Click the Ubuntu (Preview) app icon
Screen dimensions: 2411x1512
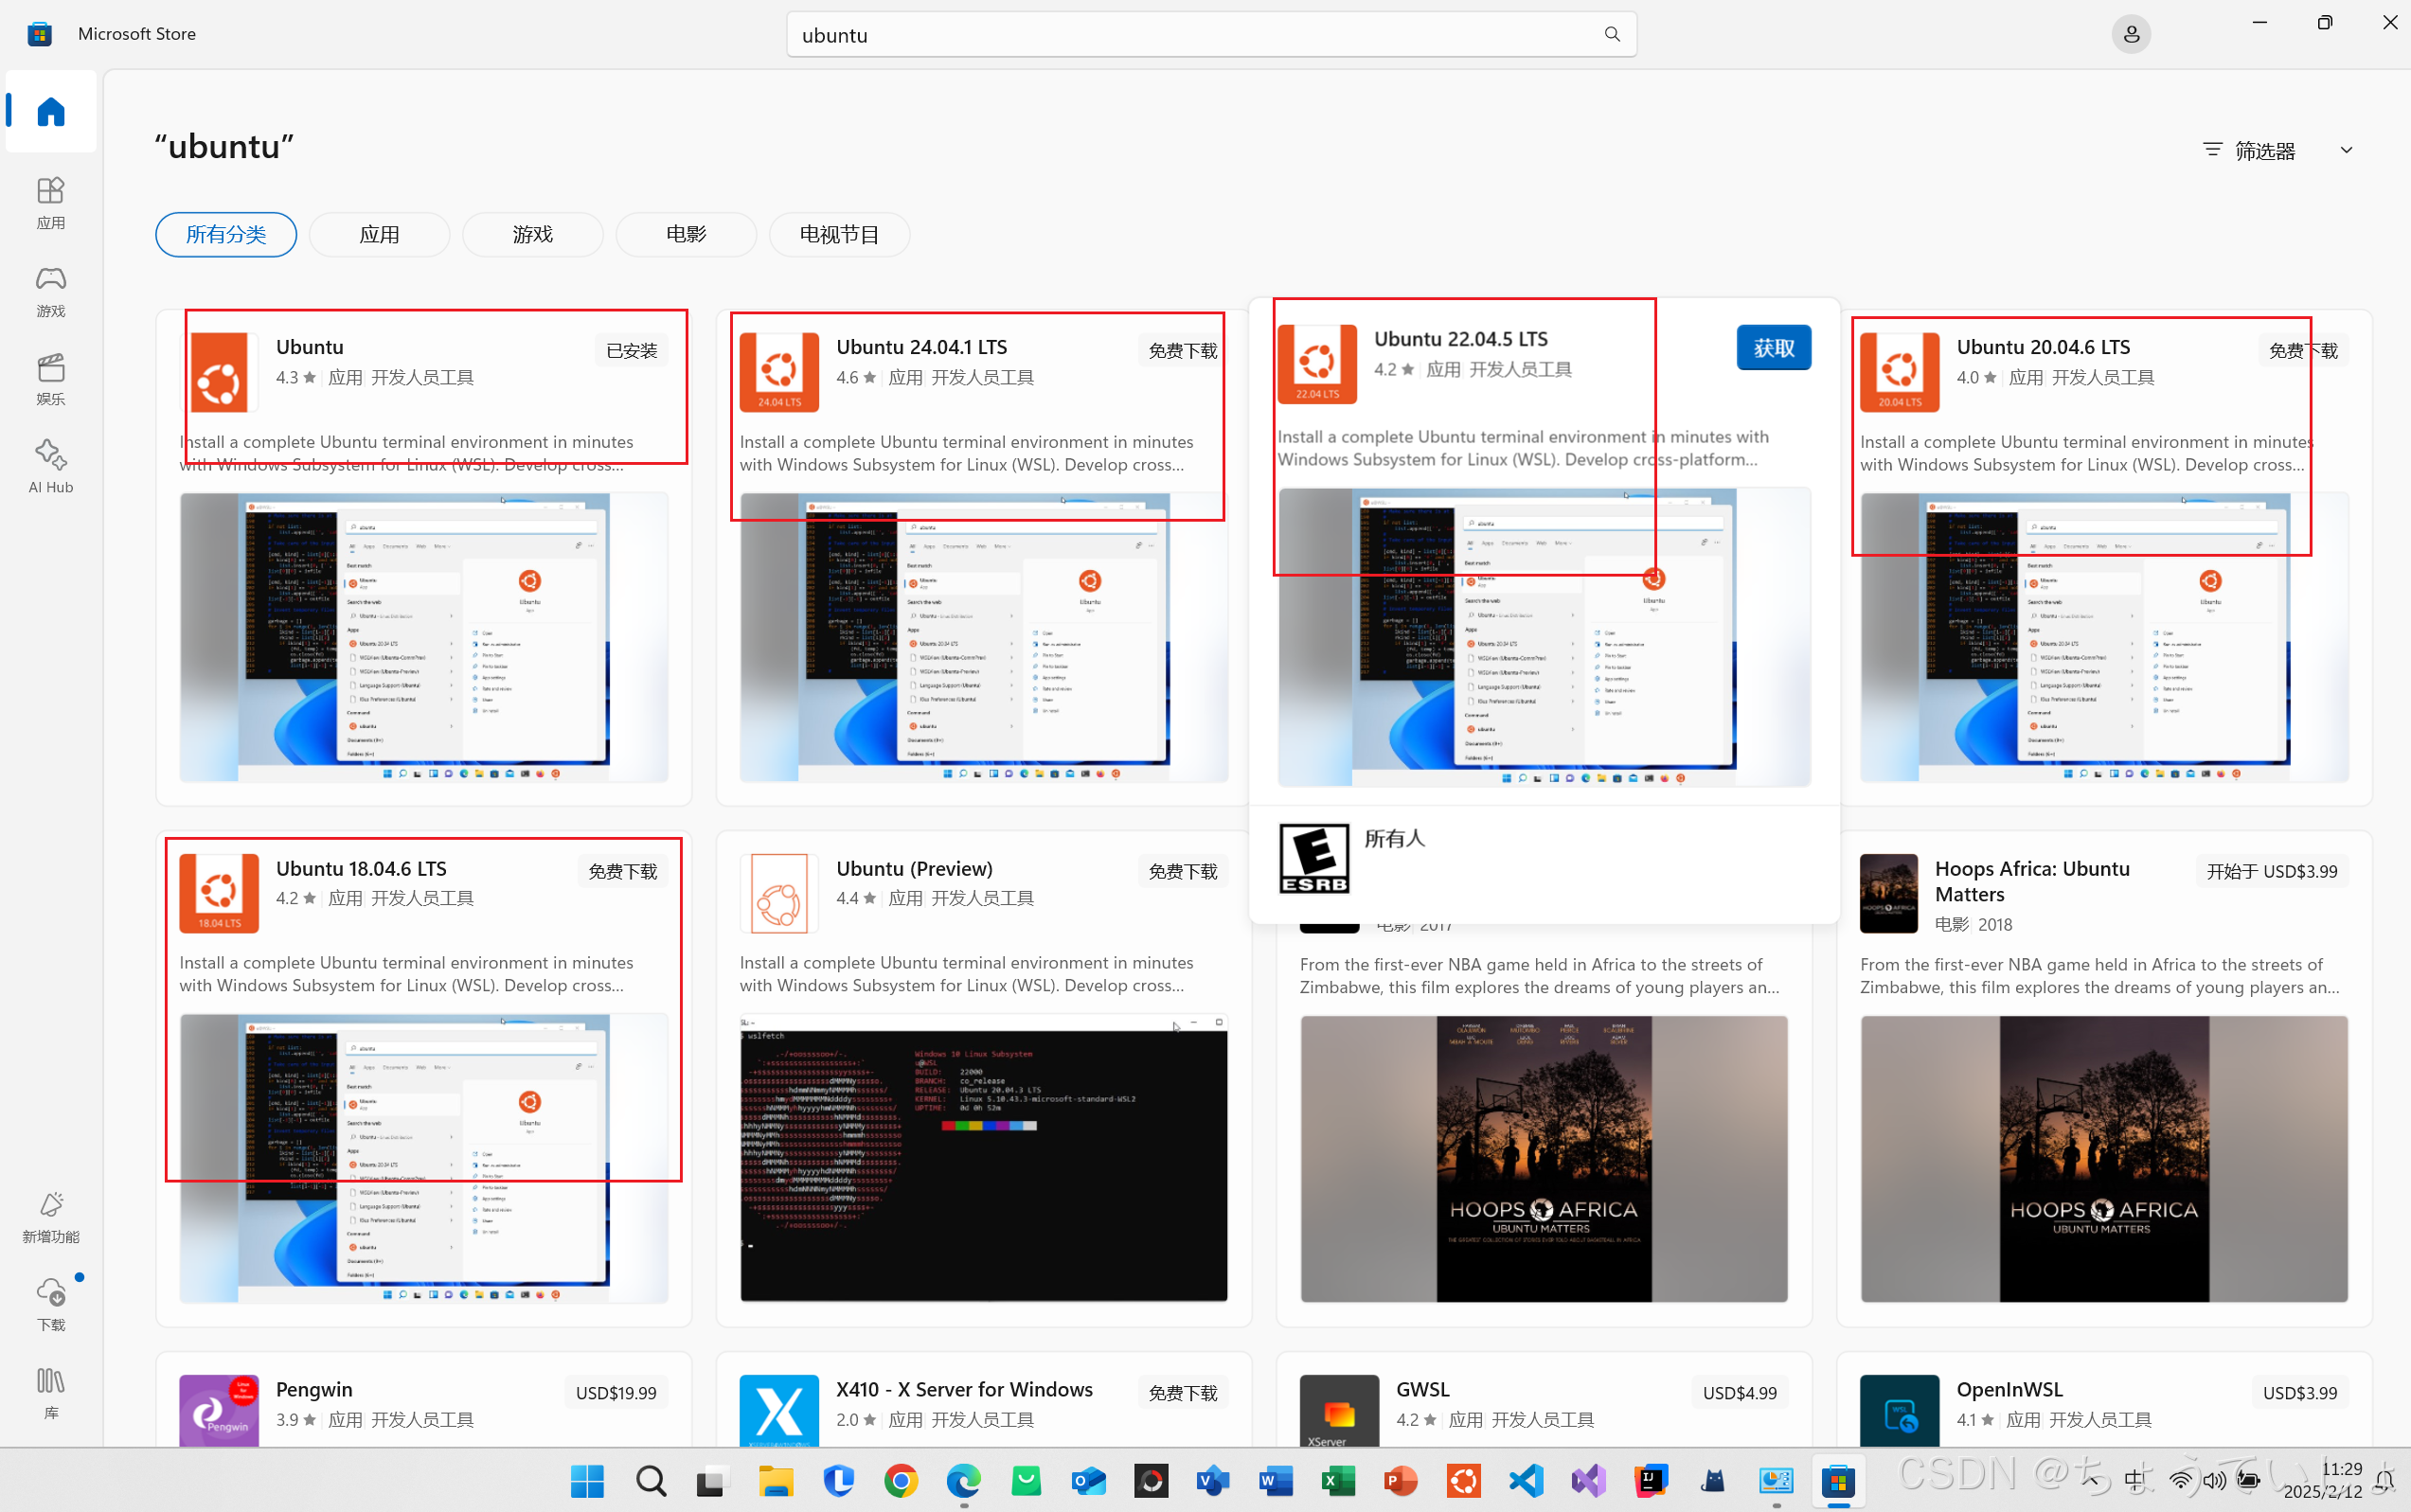(779, 893)
